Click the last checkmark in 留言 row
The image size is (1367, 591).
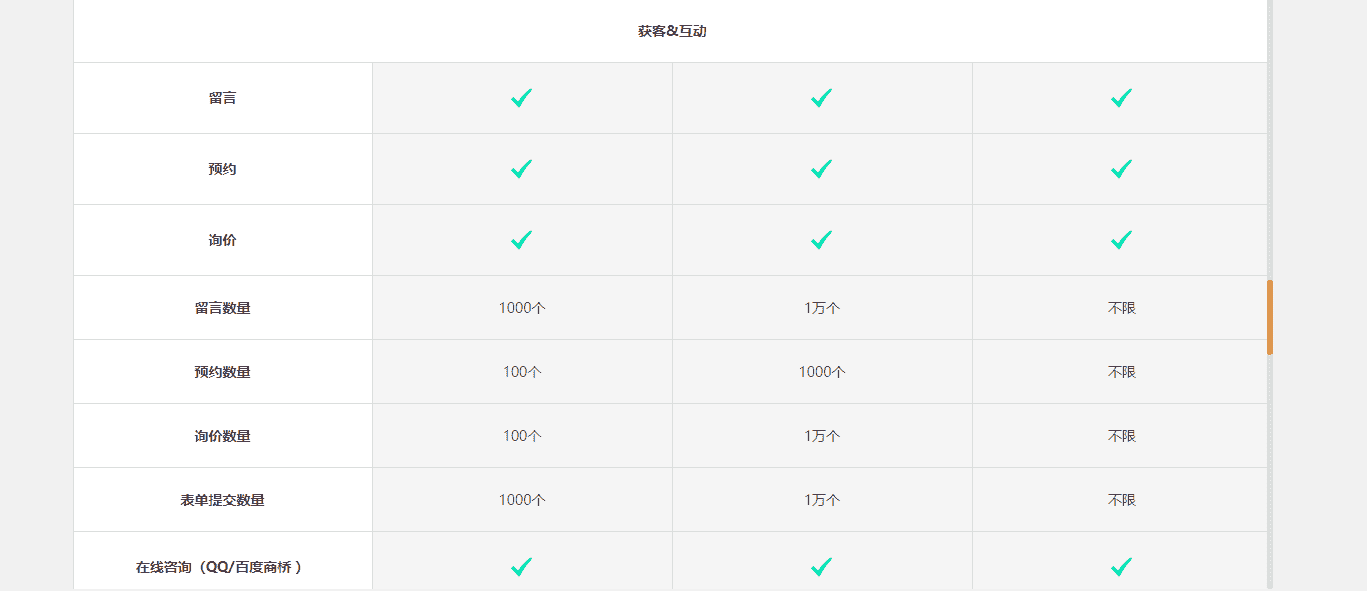[x=1122, y=98]
